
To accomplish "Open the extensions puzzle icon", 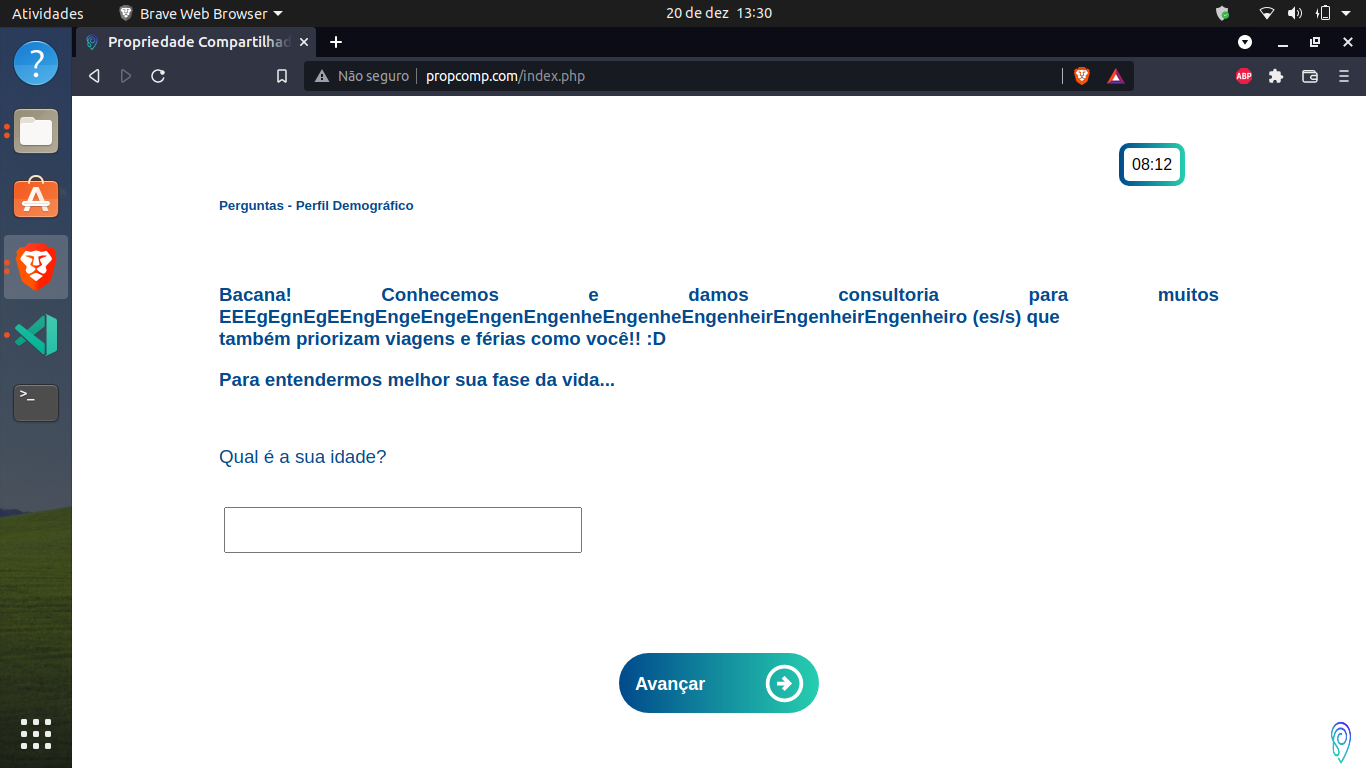I will tap(1276, 76).
